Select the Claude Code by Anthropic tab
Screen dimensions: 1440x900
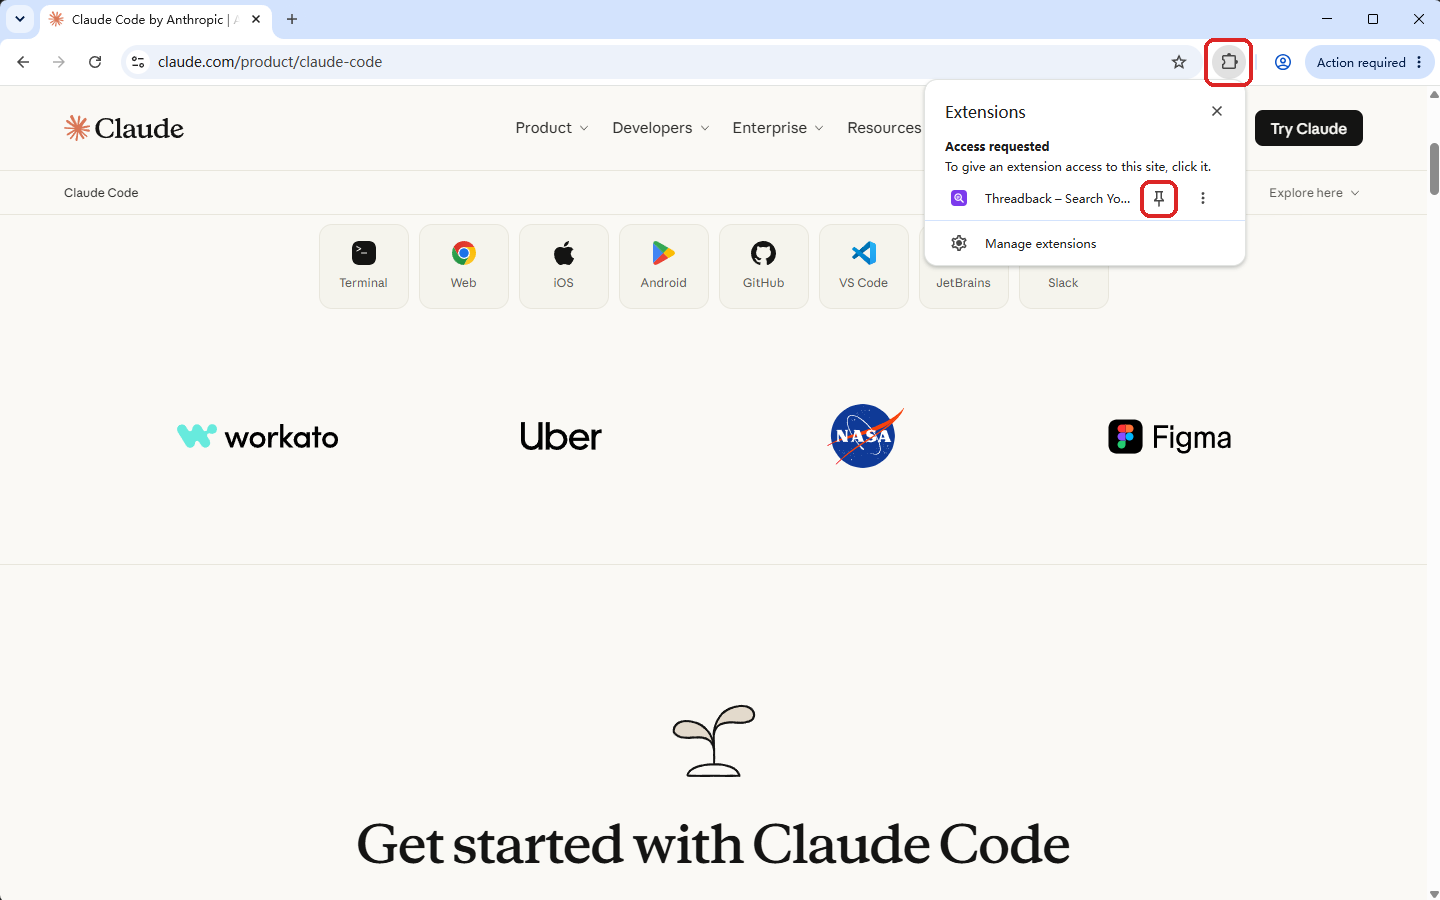155,19
